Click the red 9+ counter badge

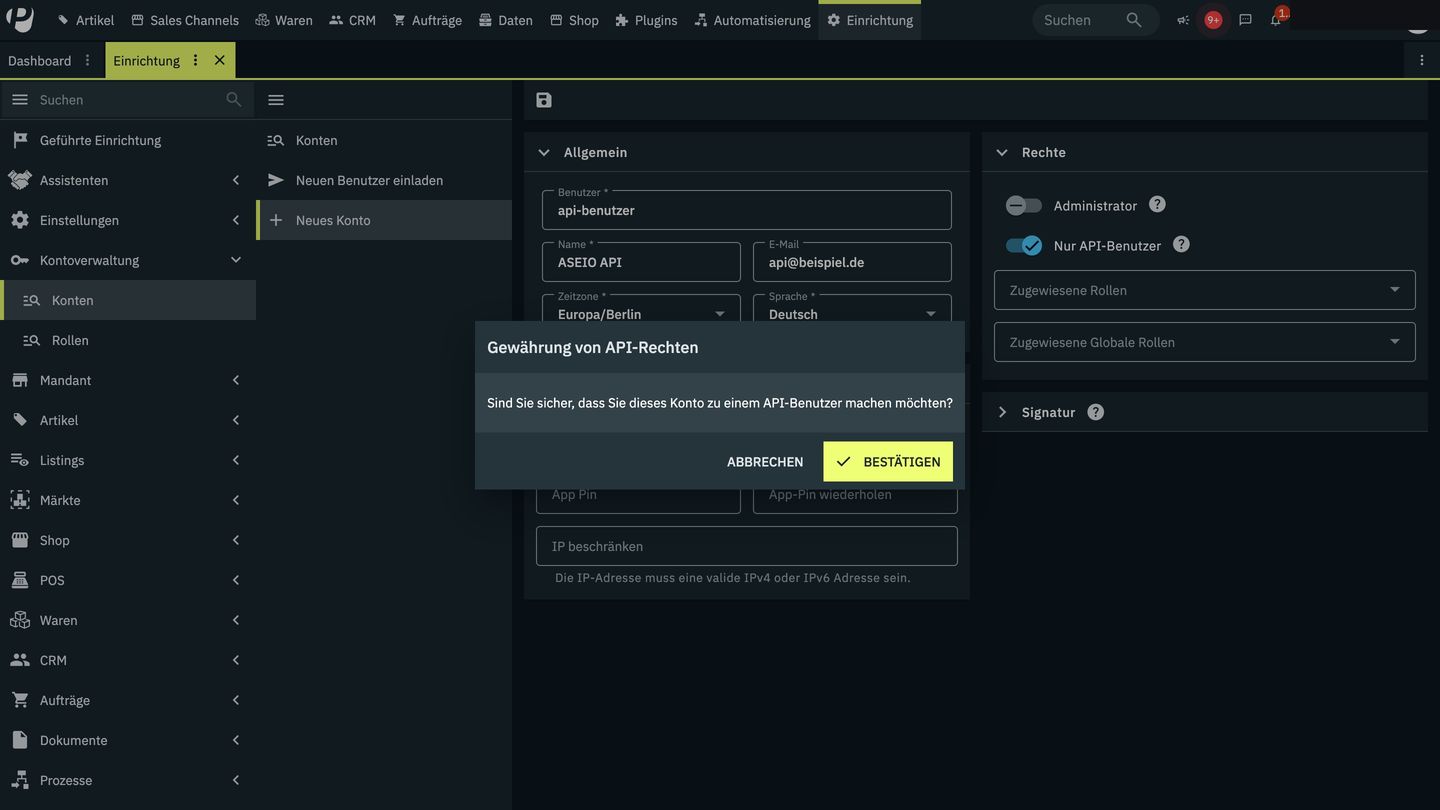[1213, 20]
